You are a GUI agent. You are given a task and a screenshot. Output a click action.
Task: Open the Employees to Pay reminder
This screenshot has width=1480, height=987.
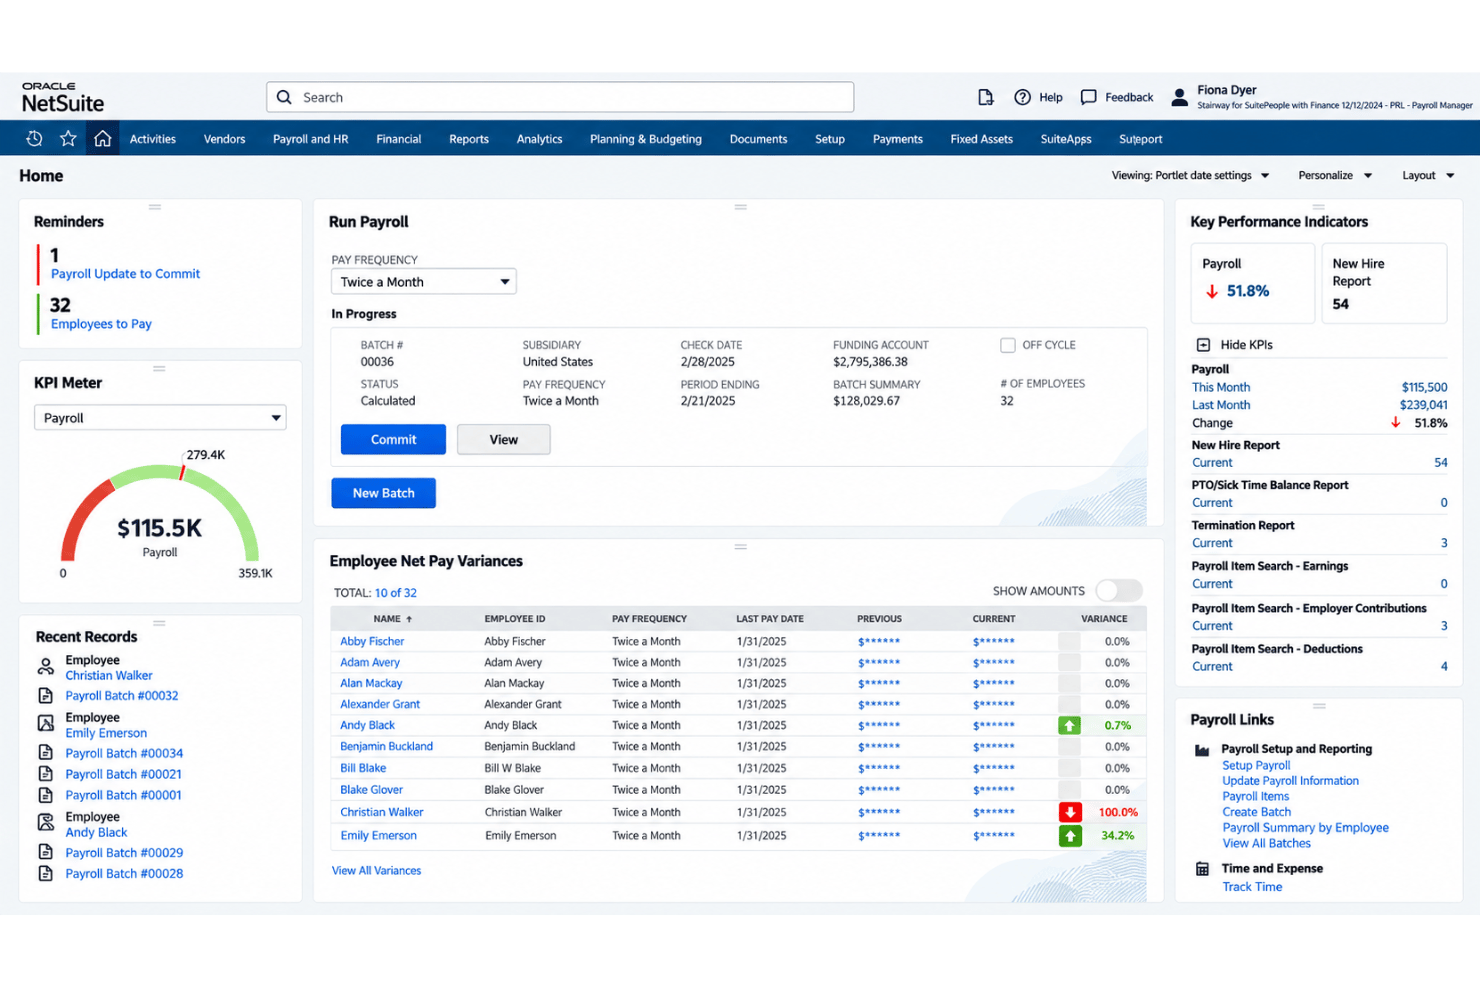[x=101, y=324]
